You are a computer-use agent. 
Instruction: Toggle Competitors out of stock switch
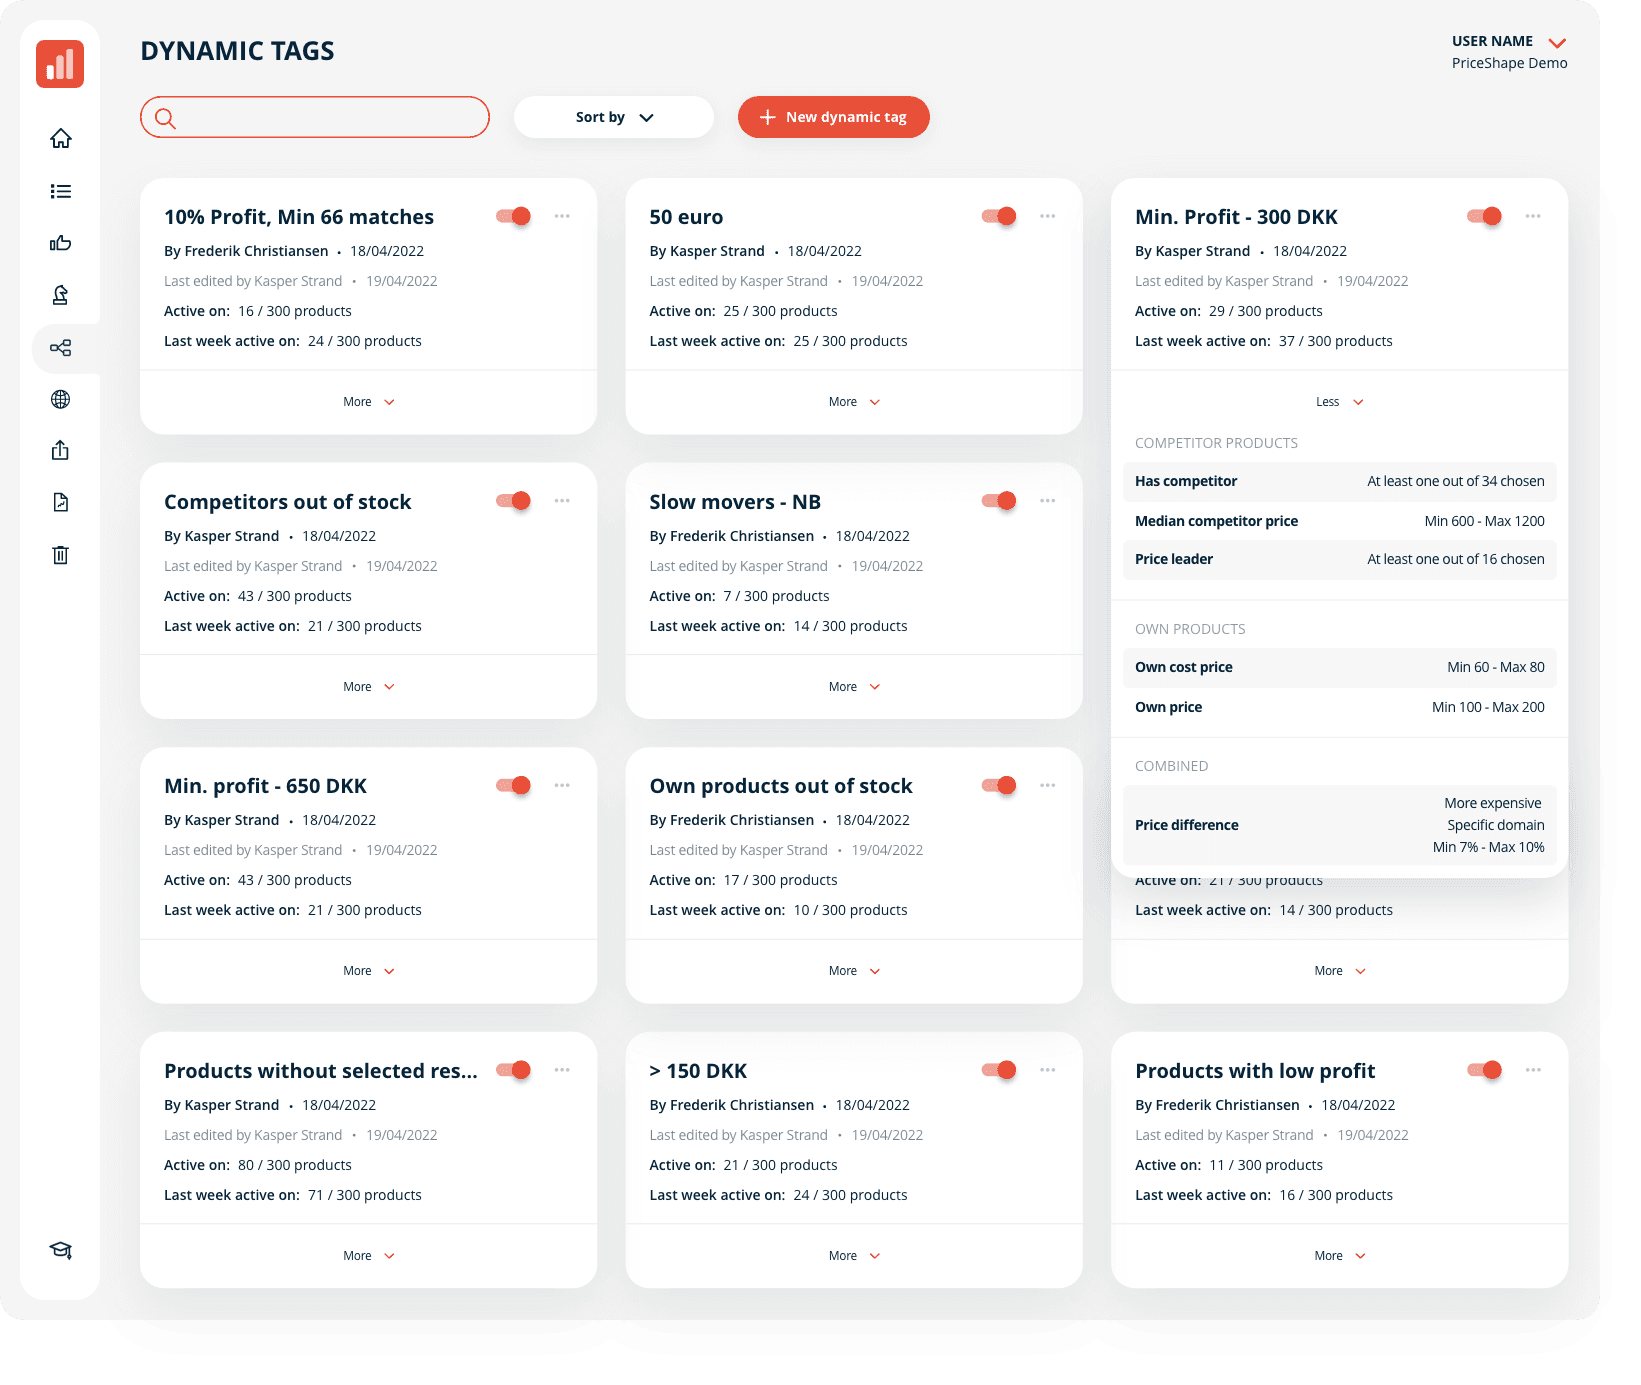[x=514, y=501]
